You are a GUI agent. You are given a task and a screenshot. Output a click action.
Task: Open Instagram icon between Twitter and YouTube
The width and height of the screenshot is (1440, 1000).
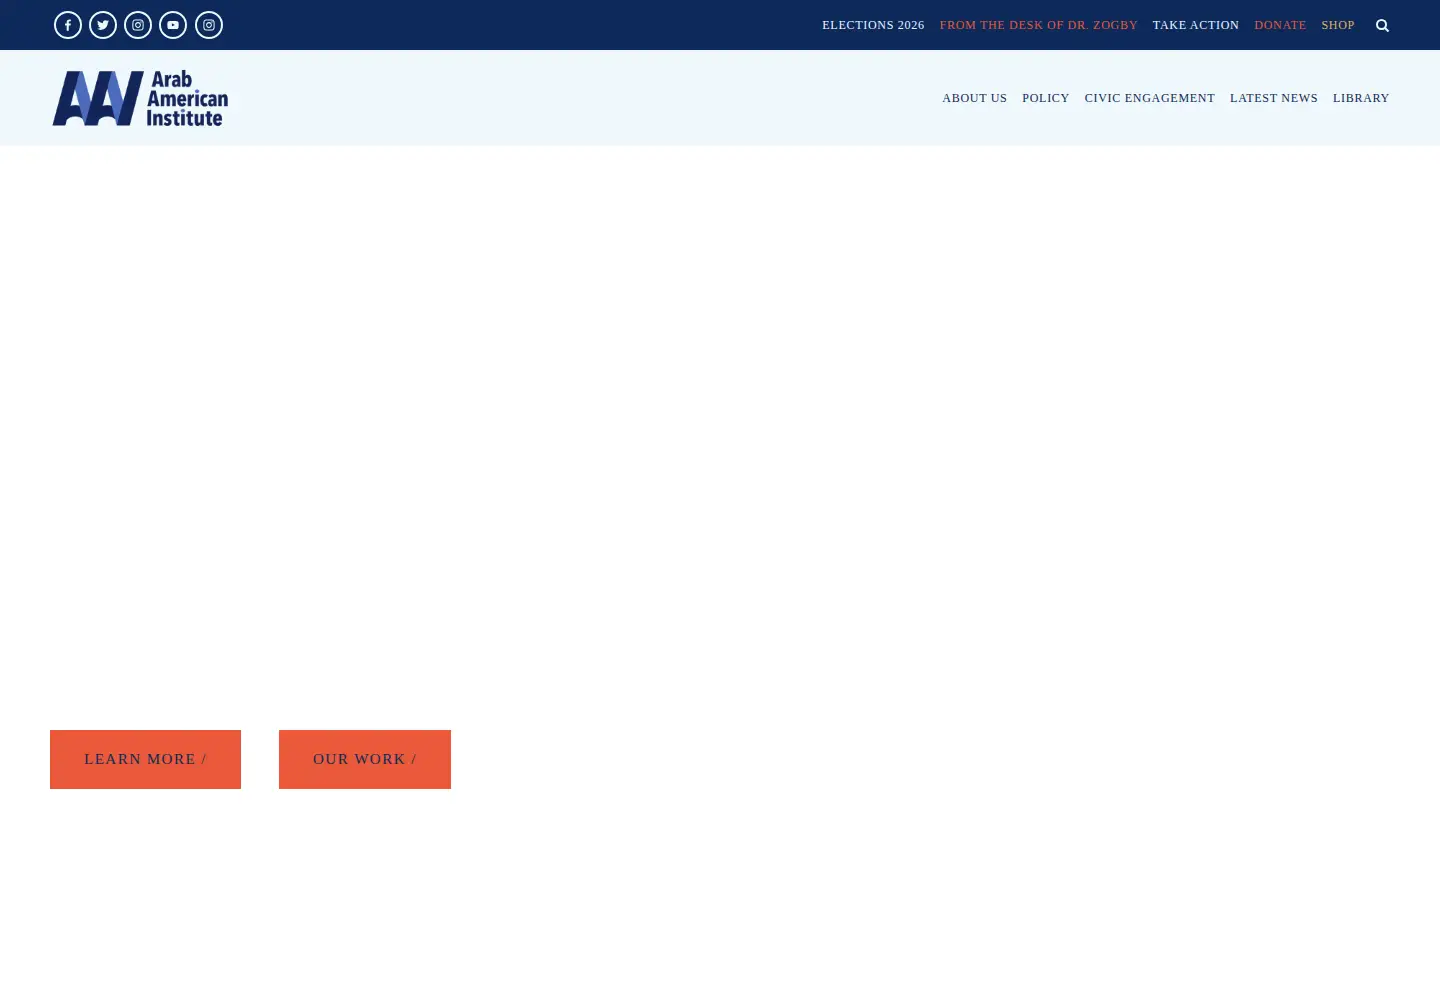tap(138, 25)
